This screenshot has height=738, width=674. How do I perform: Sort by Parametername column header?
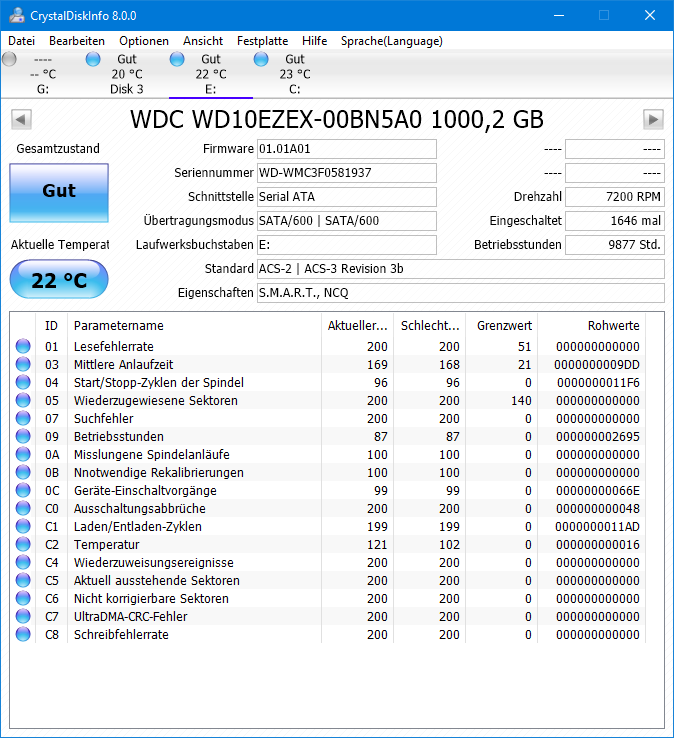194,326
